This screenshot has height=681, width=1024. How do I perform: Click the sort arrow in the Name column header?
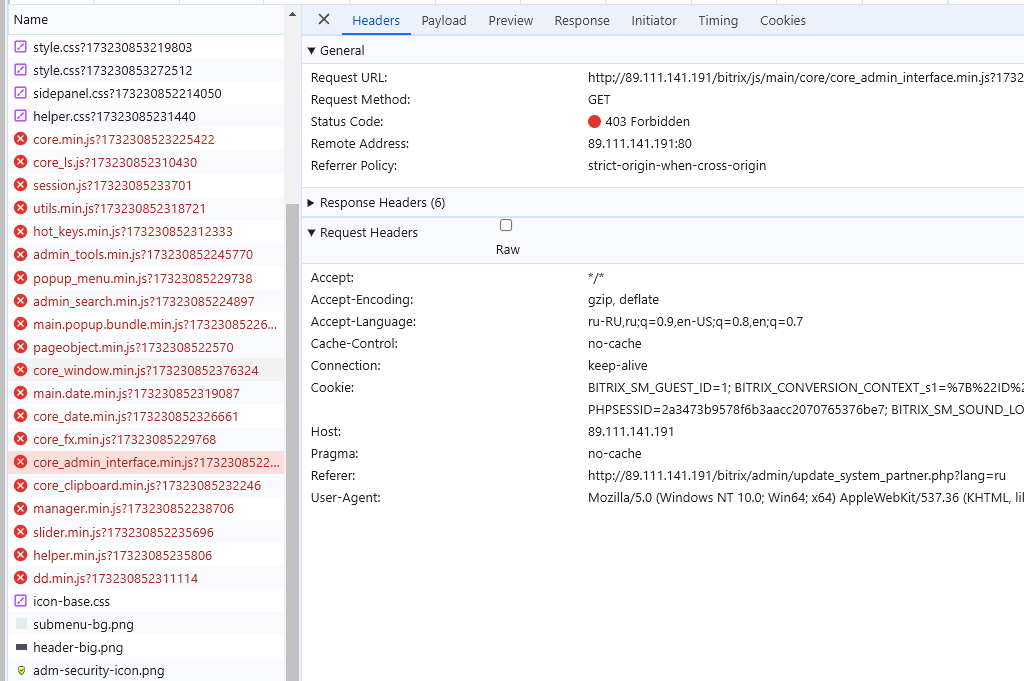292,14
